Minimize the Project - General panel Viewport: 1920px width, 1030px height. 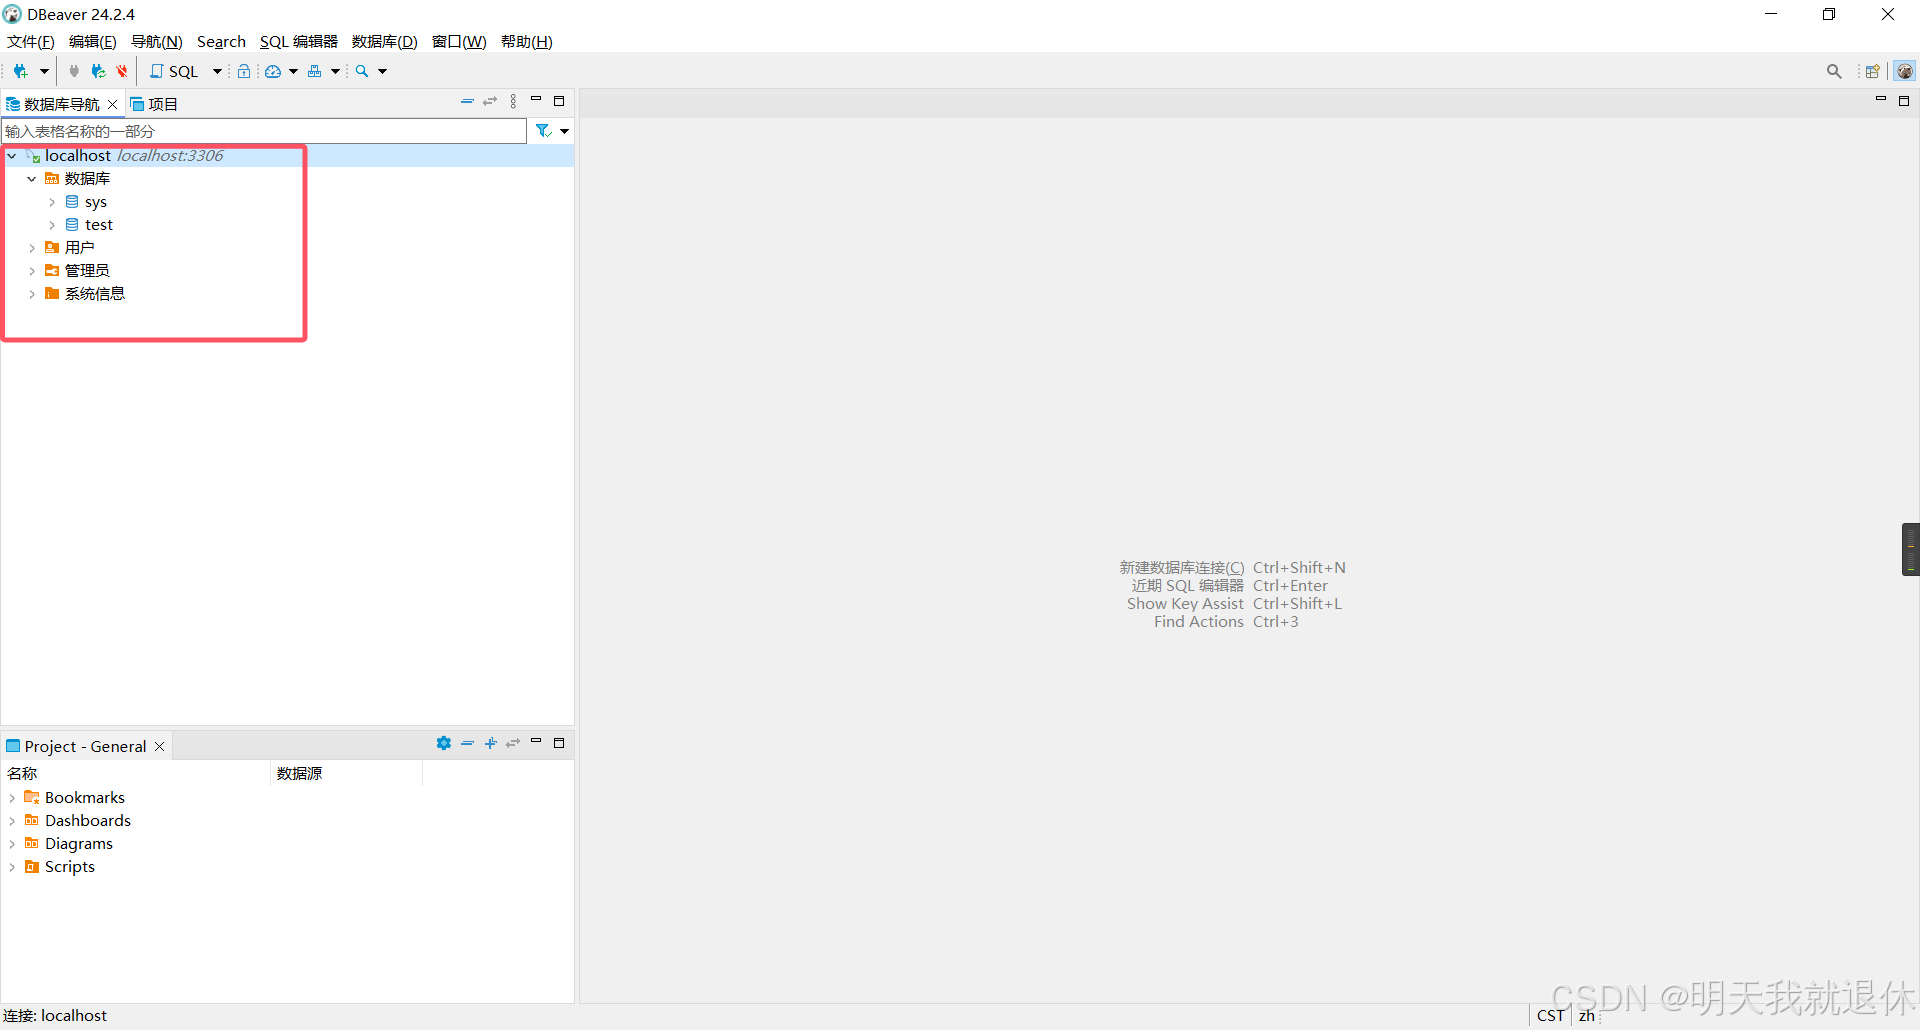536,742
